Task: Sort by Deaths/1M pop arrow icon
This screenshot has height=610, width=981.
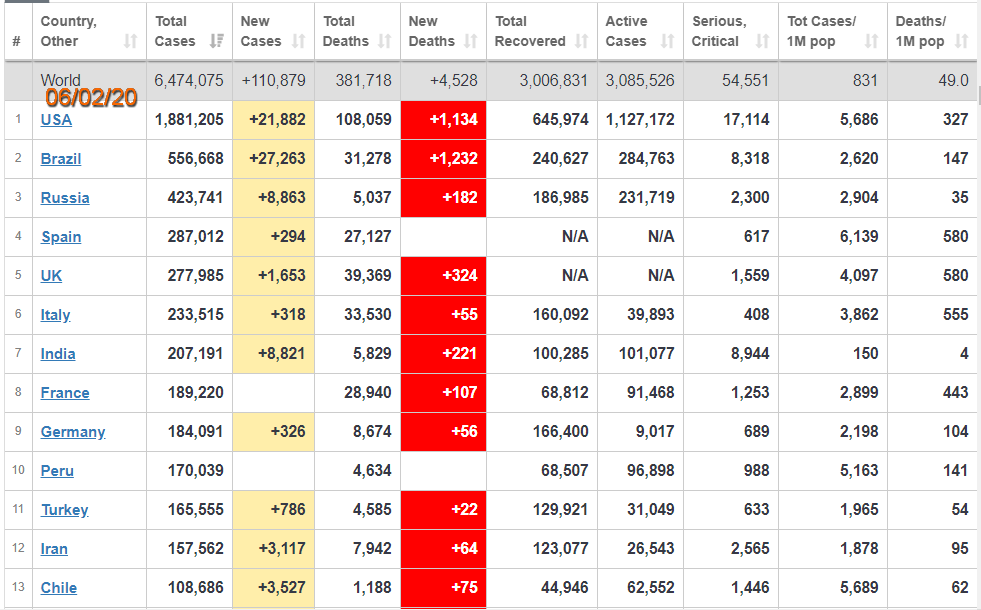Action: pos(961,42)
